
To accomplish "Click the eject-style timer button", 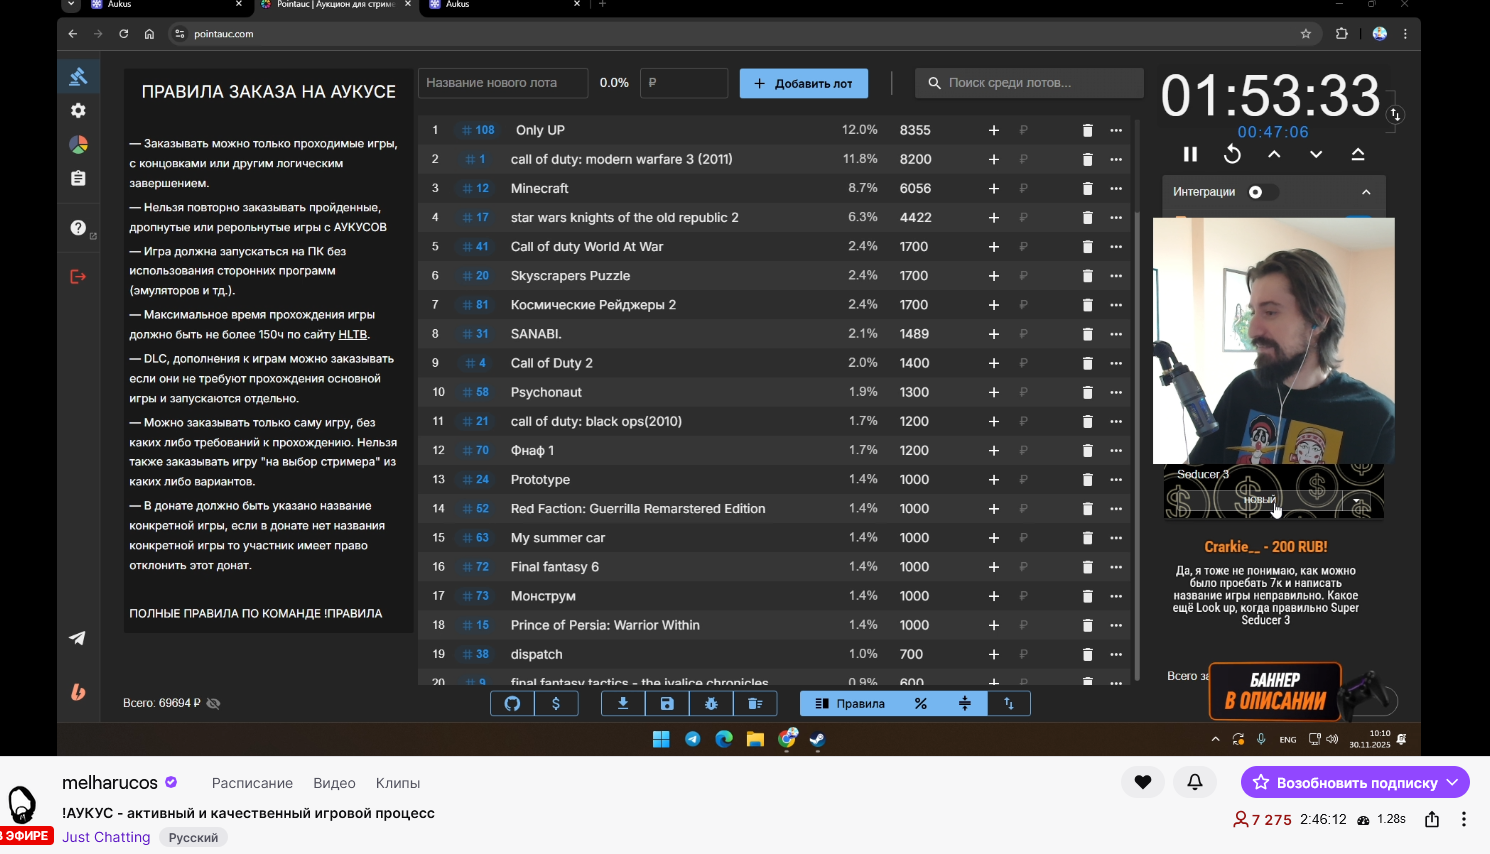I will pyautogui.click(x=1358, y=154).
